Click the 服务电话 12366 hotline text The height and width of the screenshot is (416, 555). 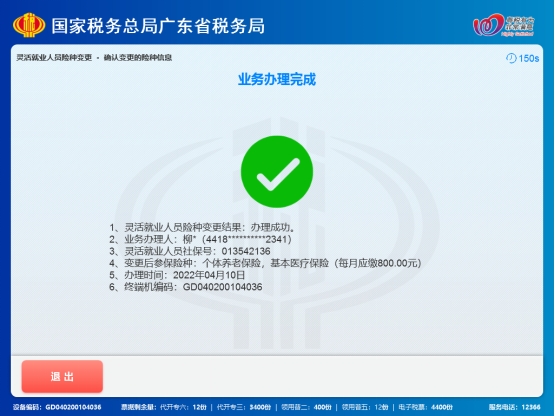pos(515,407)
